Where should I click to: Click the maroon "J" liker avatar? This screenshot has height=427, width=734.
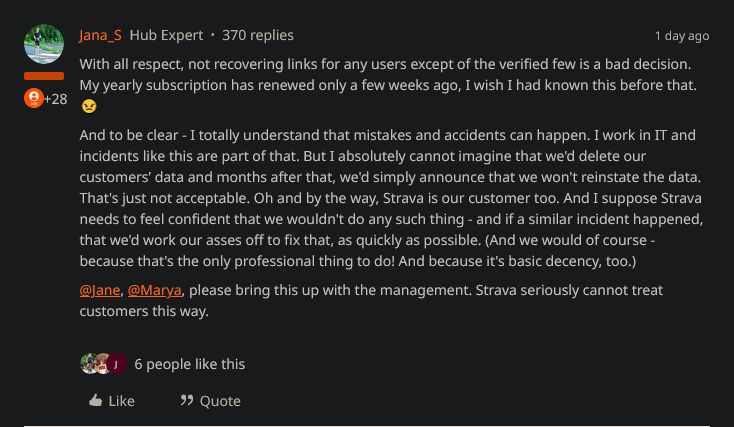116,364
